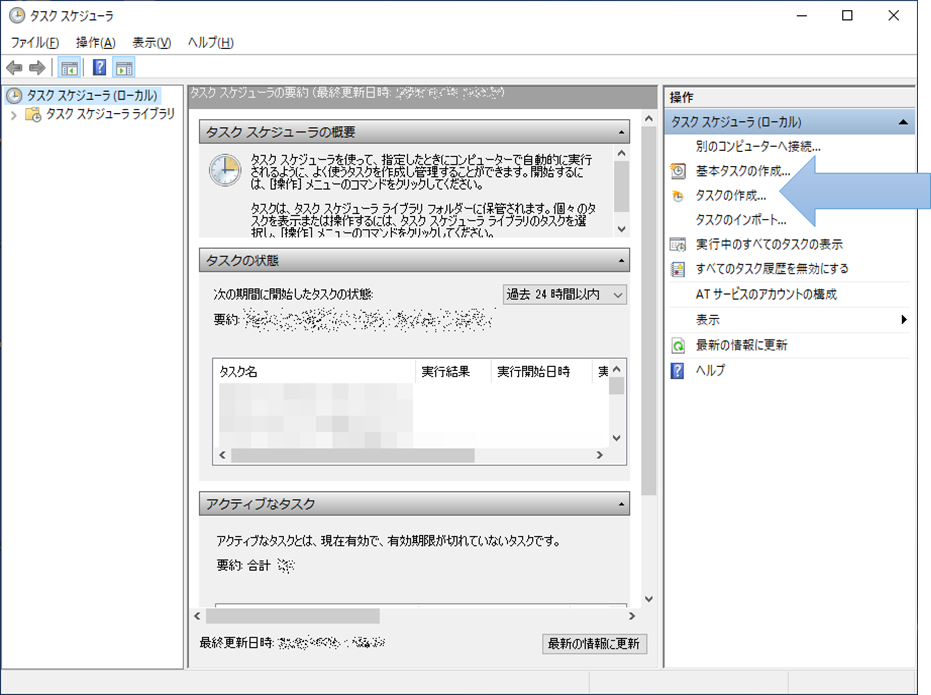Click 次の期間に開始したタスクの状態 label
Image resolution: width=931 pixels, height=695 pixels.
(293, 294)
